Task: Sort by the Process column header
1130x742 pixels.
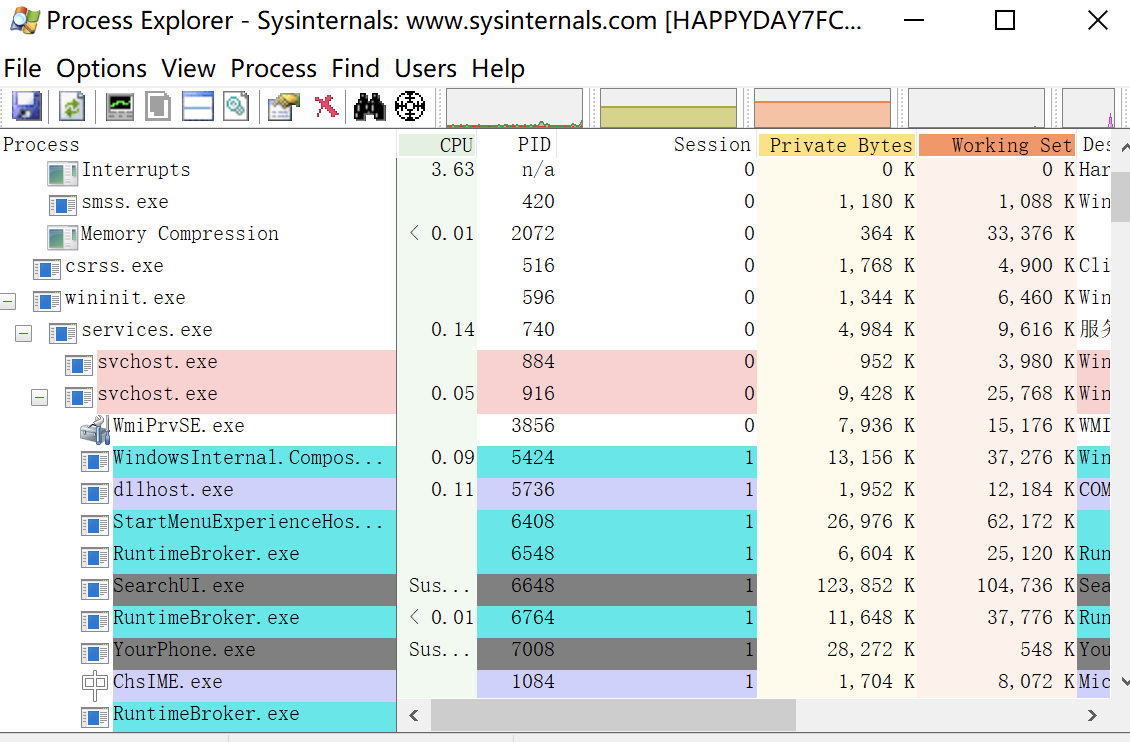Action: [x=198, y=145]
